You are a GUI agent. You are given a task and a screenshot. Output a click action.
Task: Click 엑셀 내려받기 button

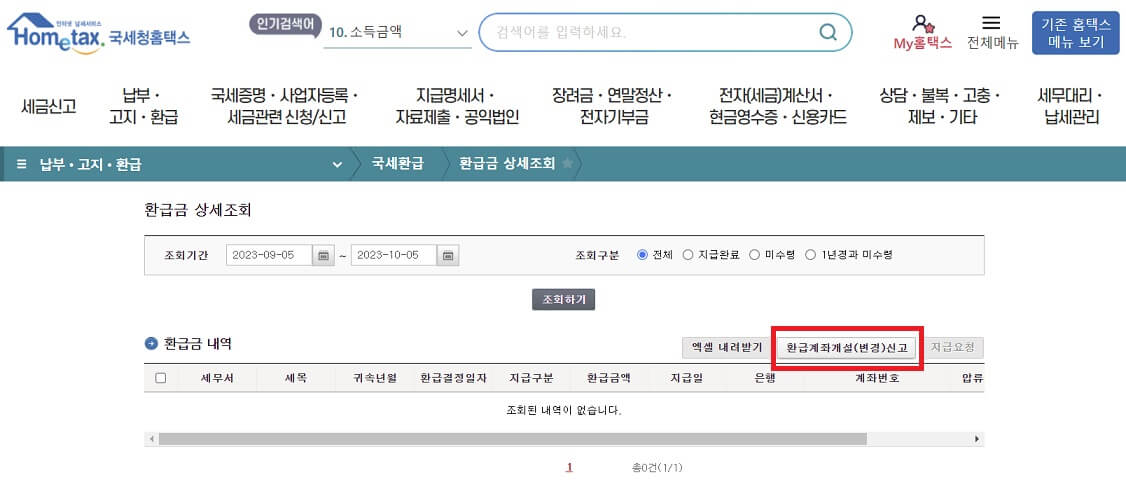coord(726,348)
